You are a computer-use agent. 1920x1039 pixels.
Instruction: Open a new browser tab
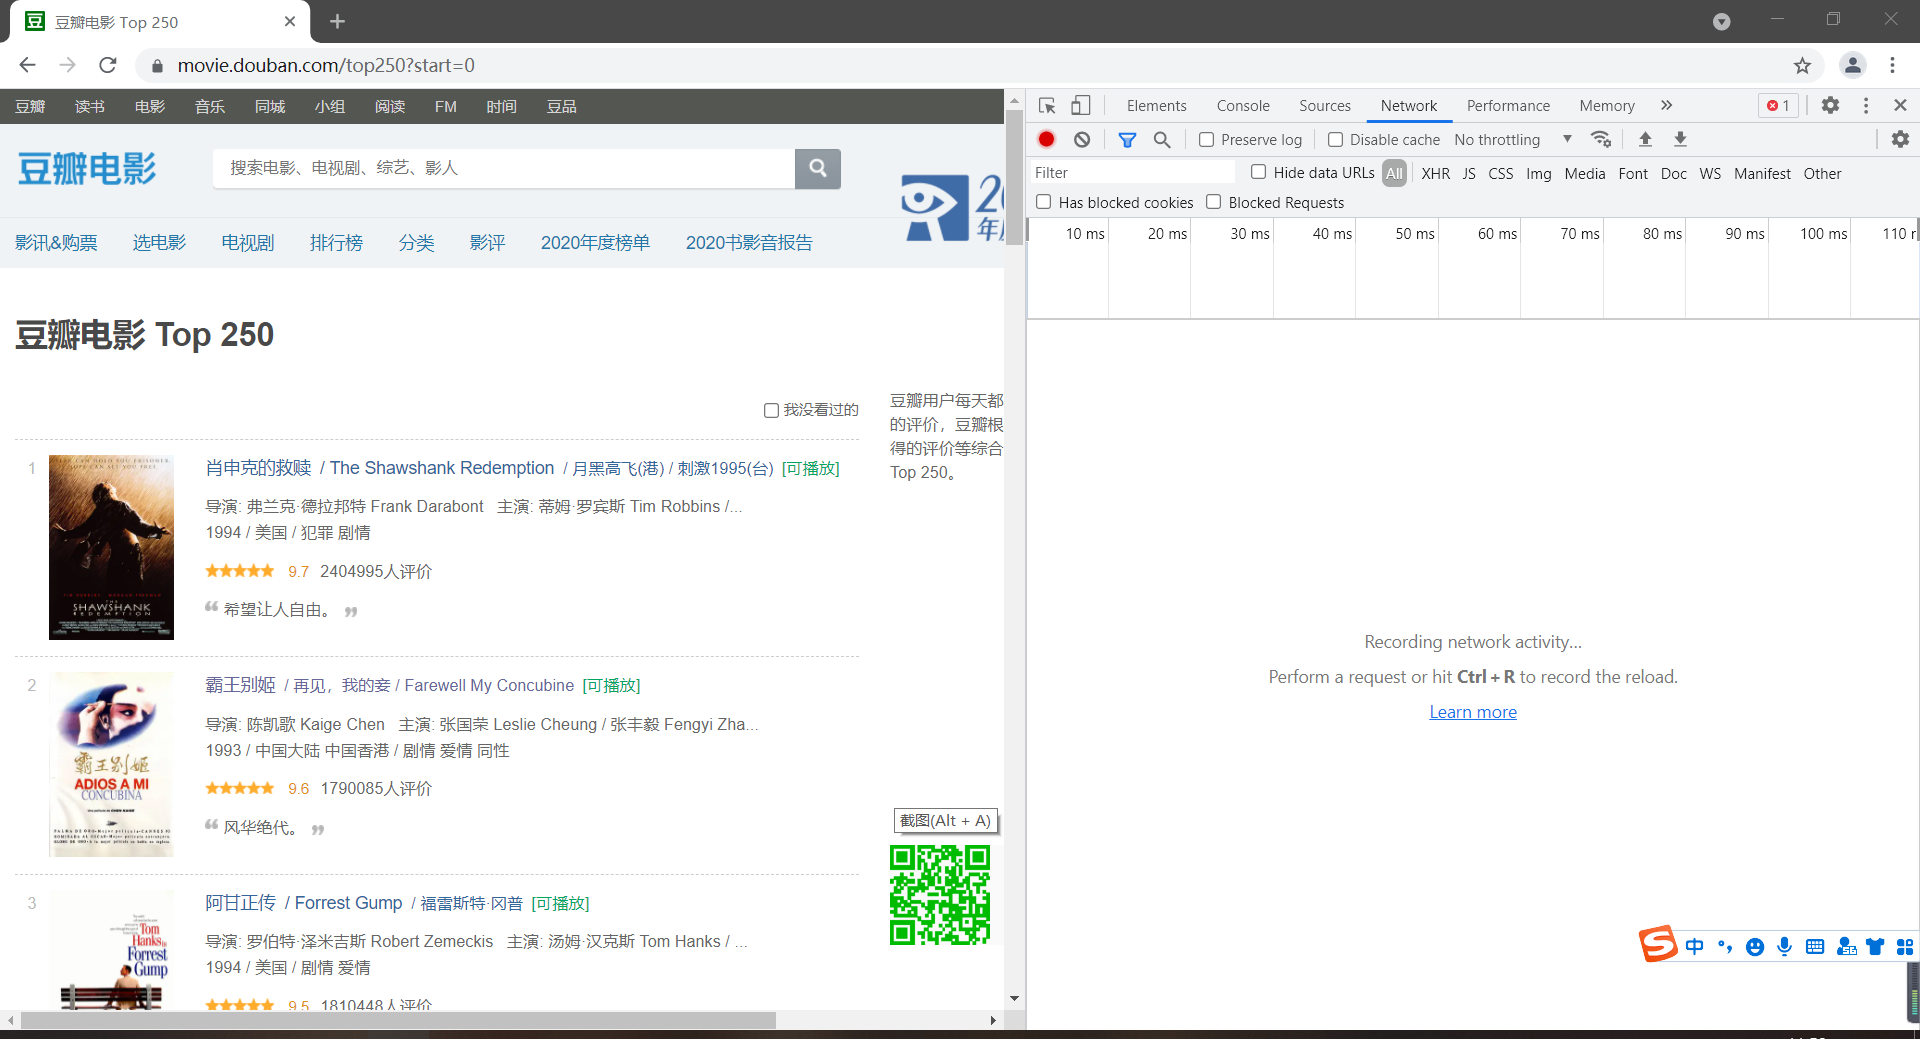tap(338, 22)
